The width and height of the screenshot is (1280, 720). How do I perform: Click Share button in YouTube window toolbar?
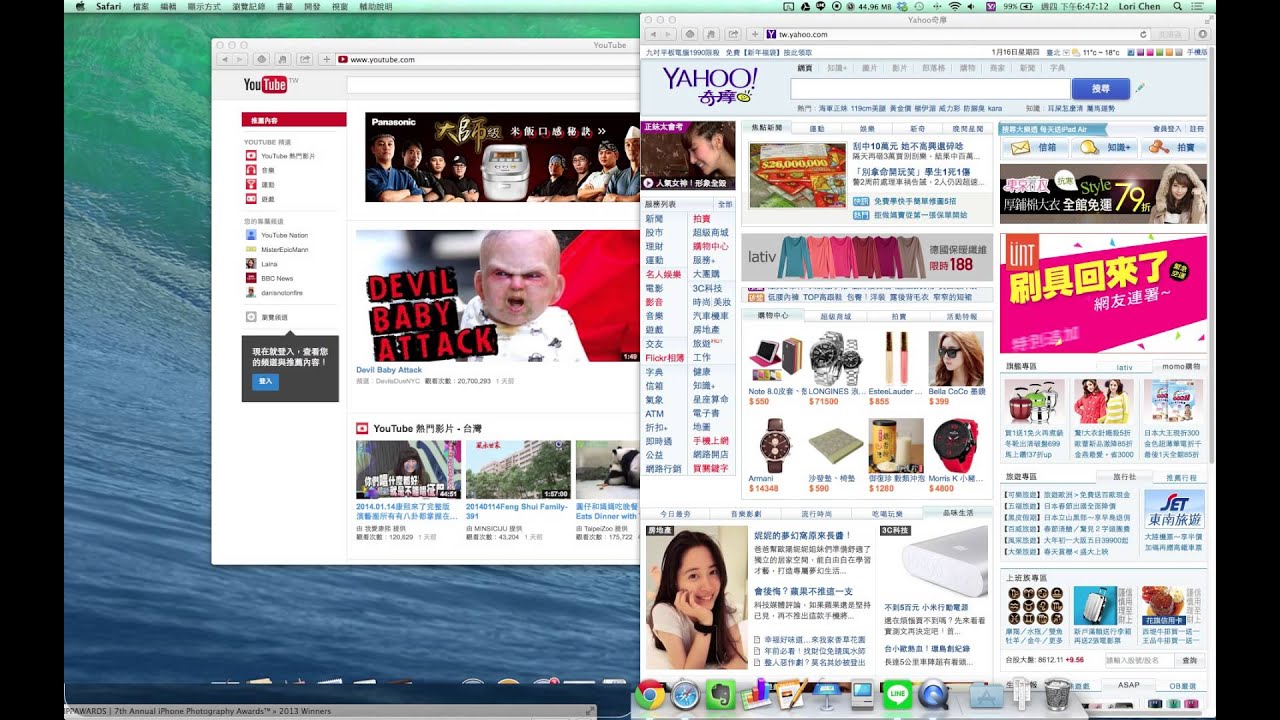[x=304, y=59]
